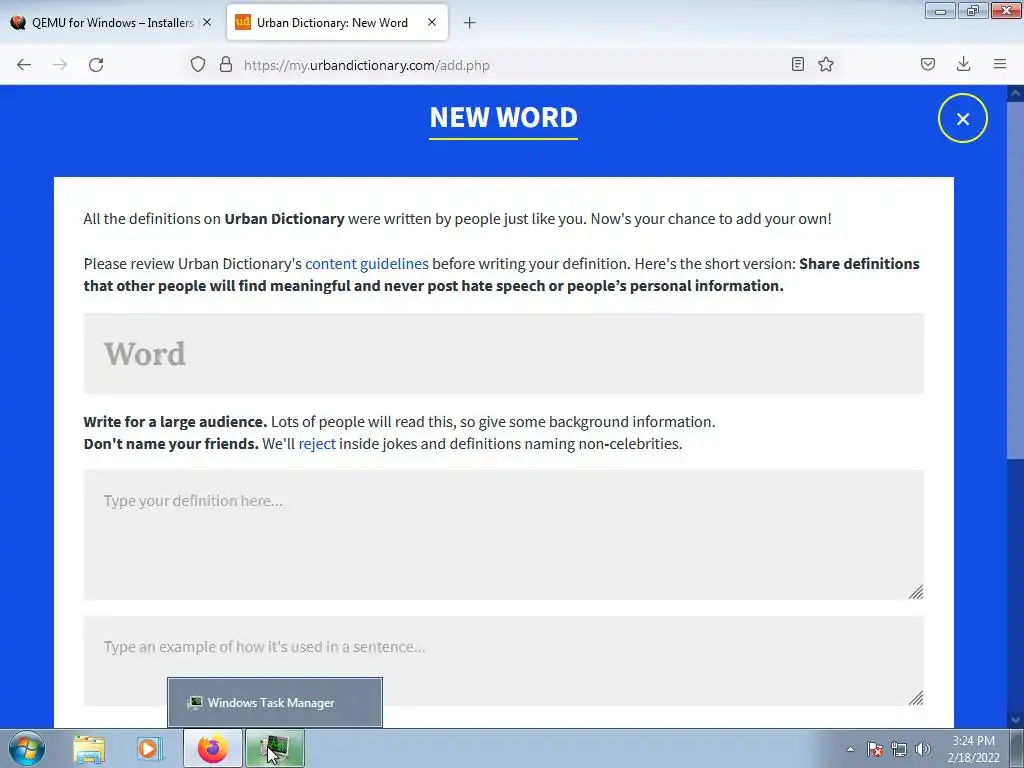Image resolution: width=1024 pixels, height=768 pixels.
Task: Open the Windows Start menu
Action: click(27, 748)
